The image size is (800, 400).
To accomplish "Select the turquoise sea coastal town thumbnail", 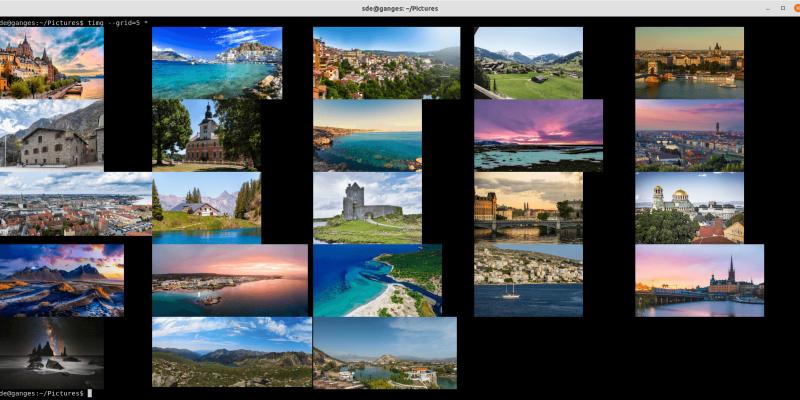I will tap(217, 63).
